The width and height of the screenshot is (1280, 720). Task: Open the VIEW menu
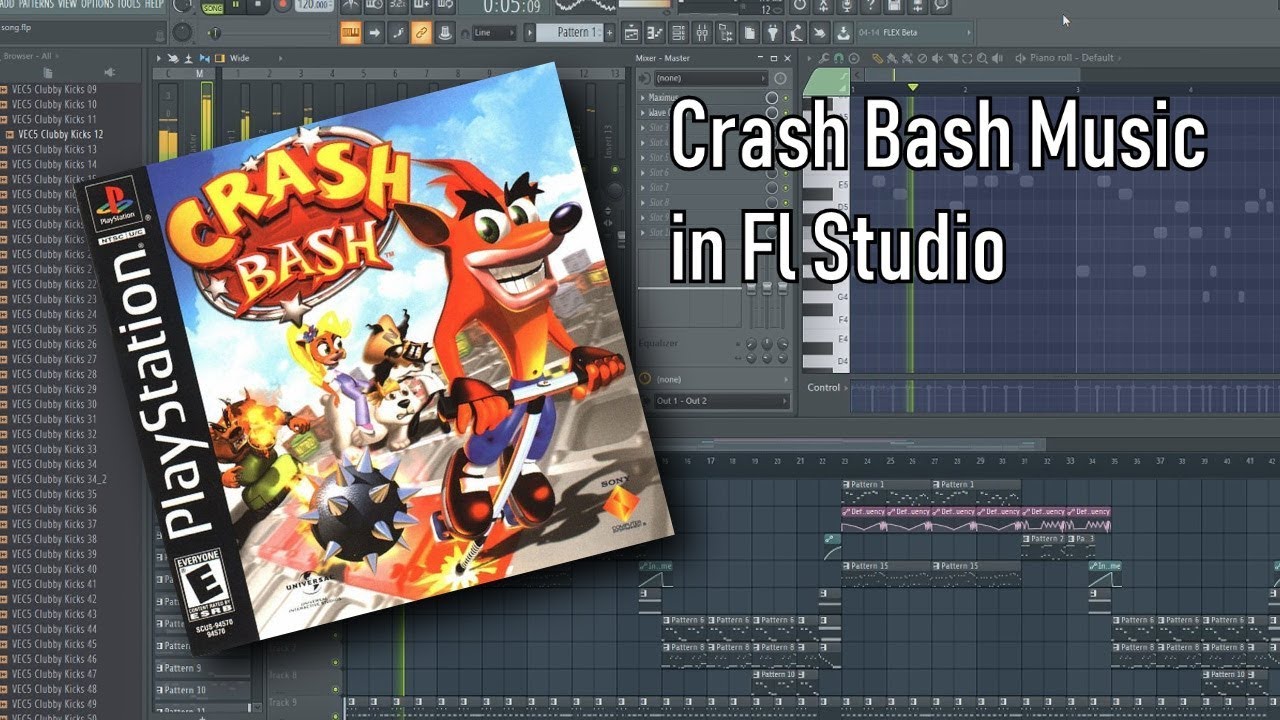pos(67,4)
